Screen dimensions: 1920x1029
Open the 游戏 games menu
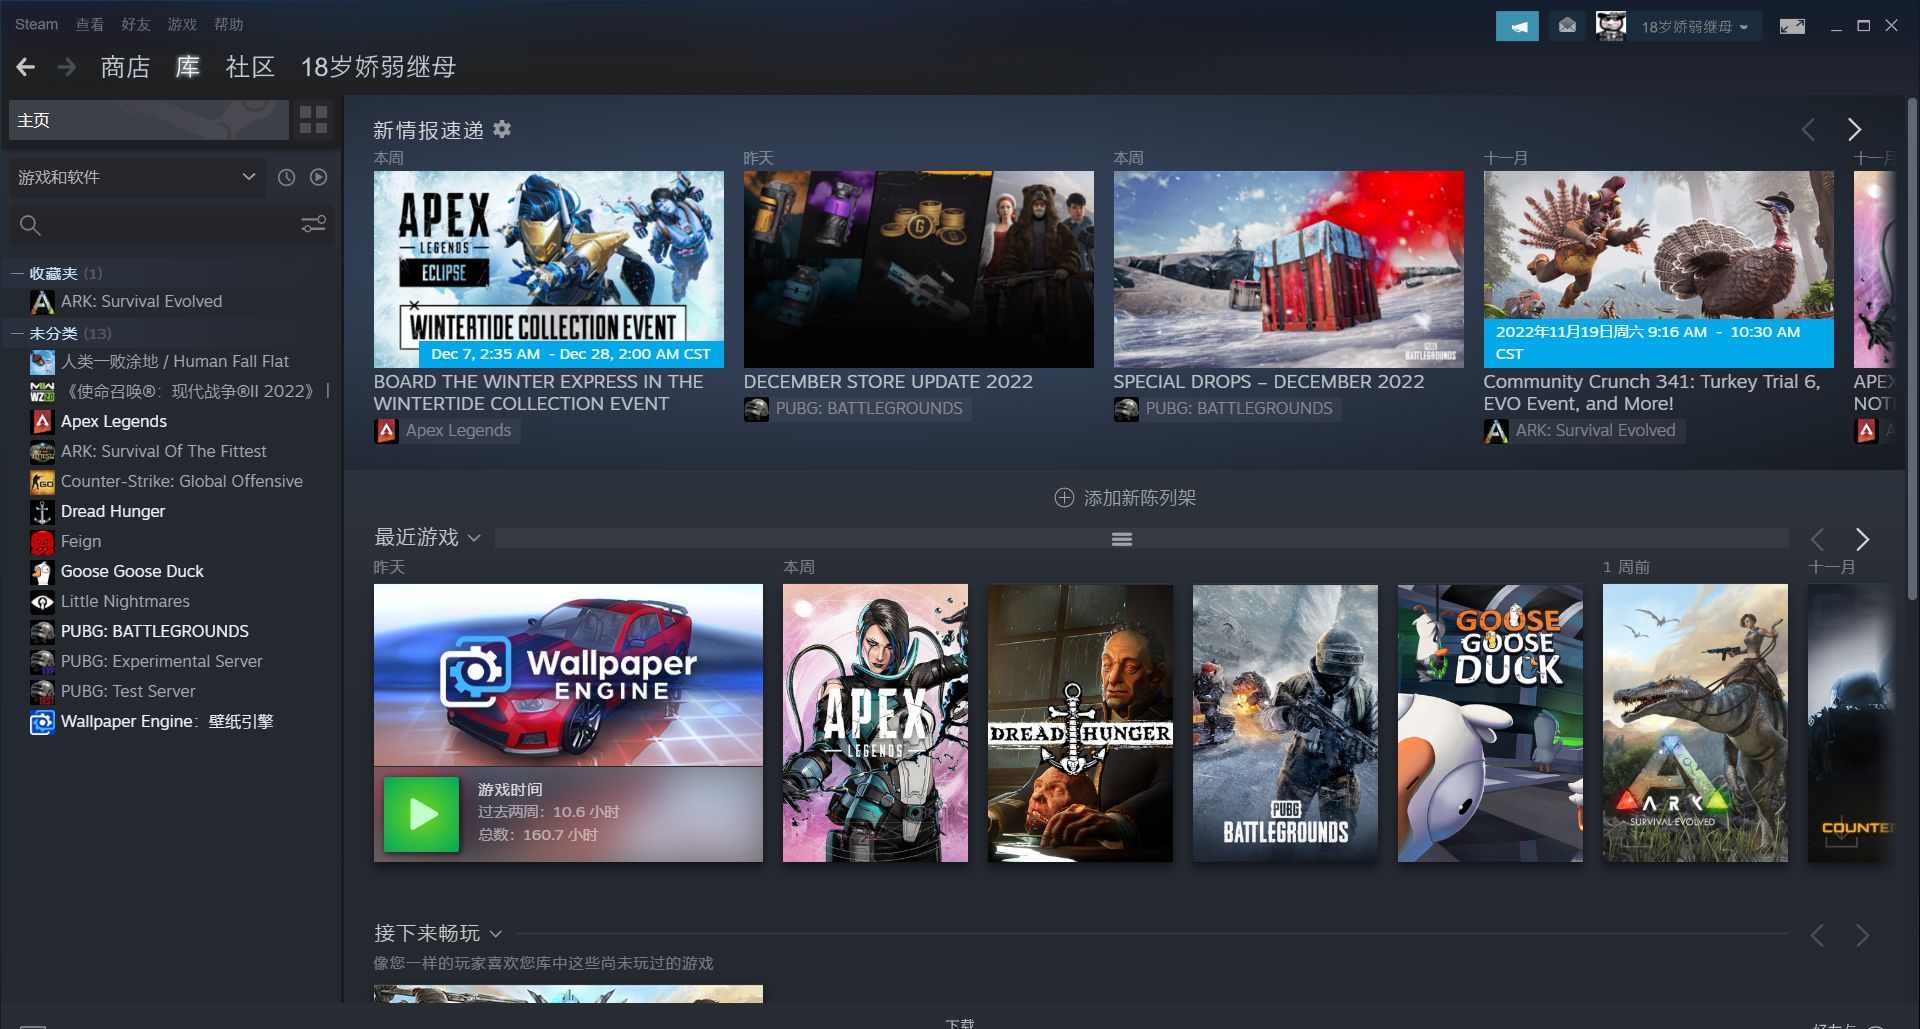click(182, 24)
